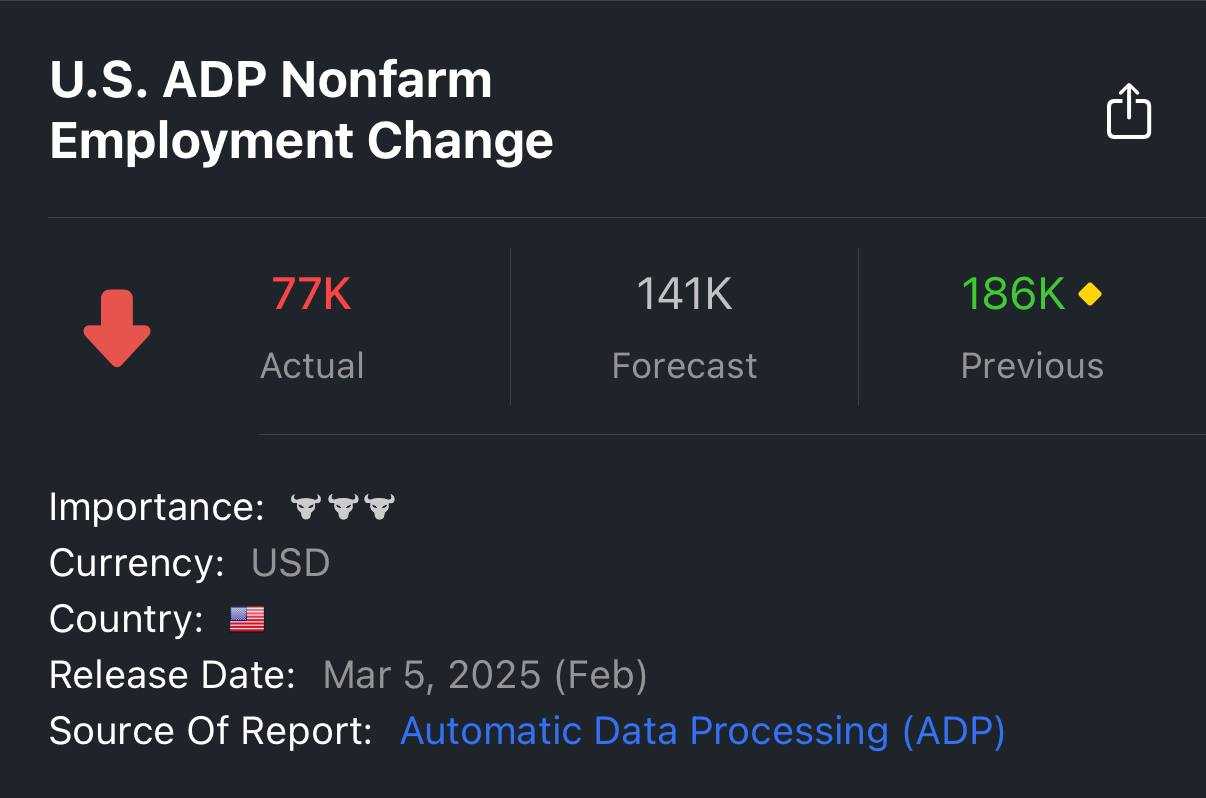The width and height of the screenshot is (1206, 798).
Task: Click the 141K forecast value
Action: 684,294
